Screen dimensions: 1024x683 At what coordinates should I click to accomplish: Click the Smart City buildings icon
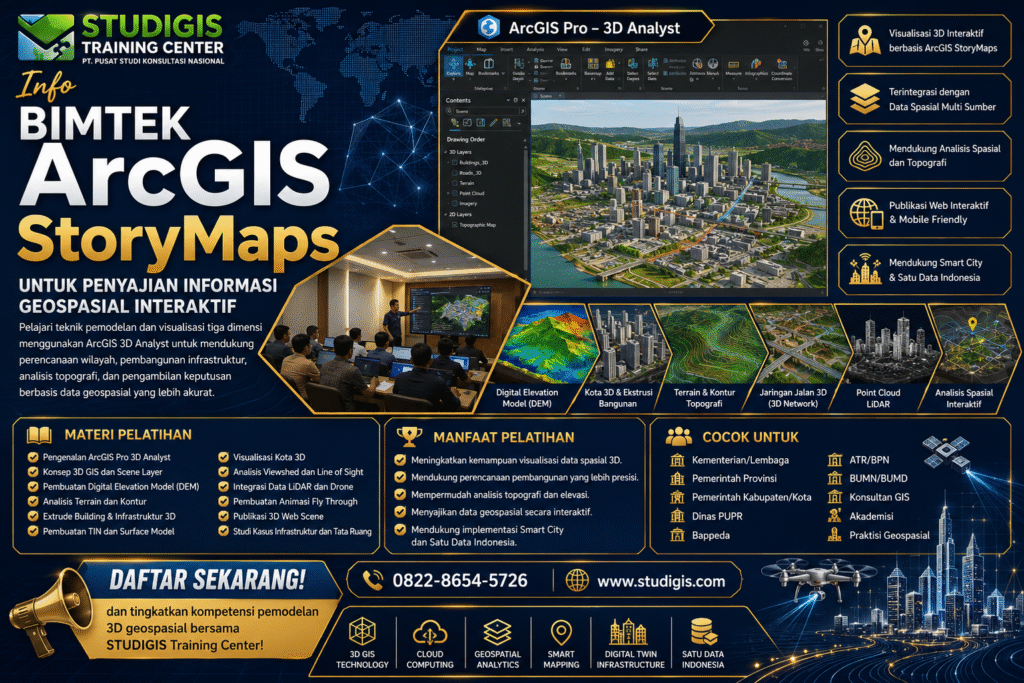(x=865, y=269)
